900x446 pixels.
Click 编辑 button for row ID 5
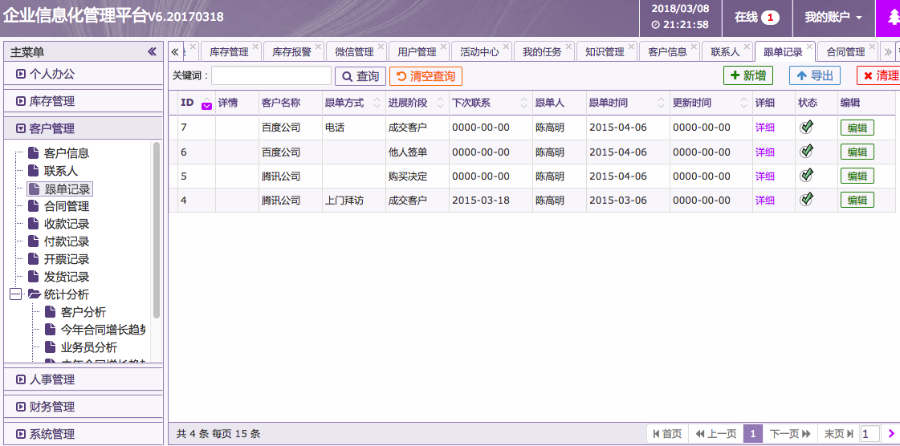[857, 176]
